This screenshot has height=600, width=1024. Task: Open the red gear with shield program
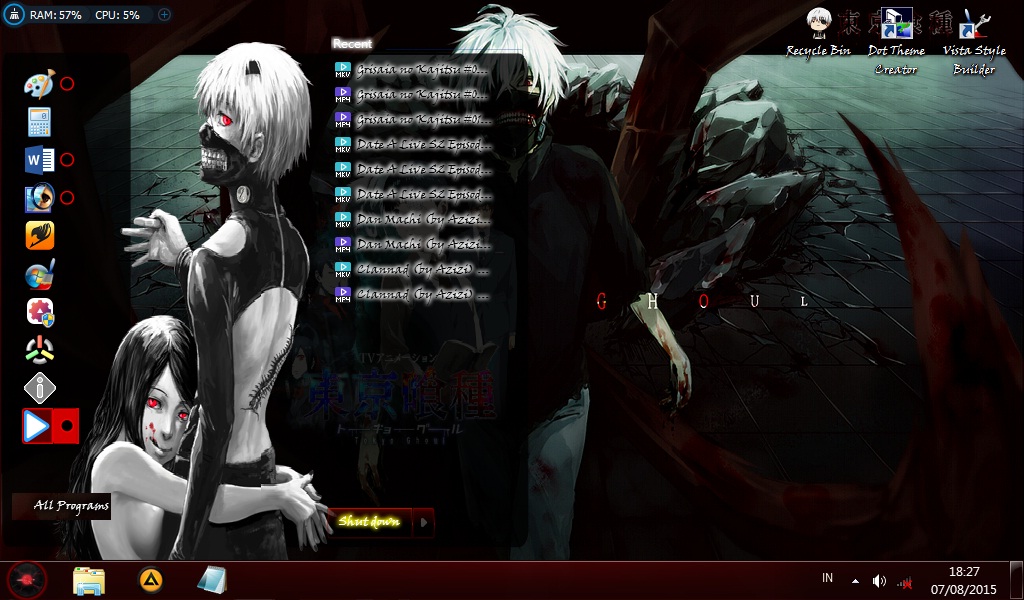coord(39,312)
